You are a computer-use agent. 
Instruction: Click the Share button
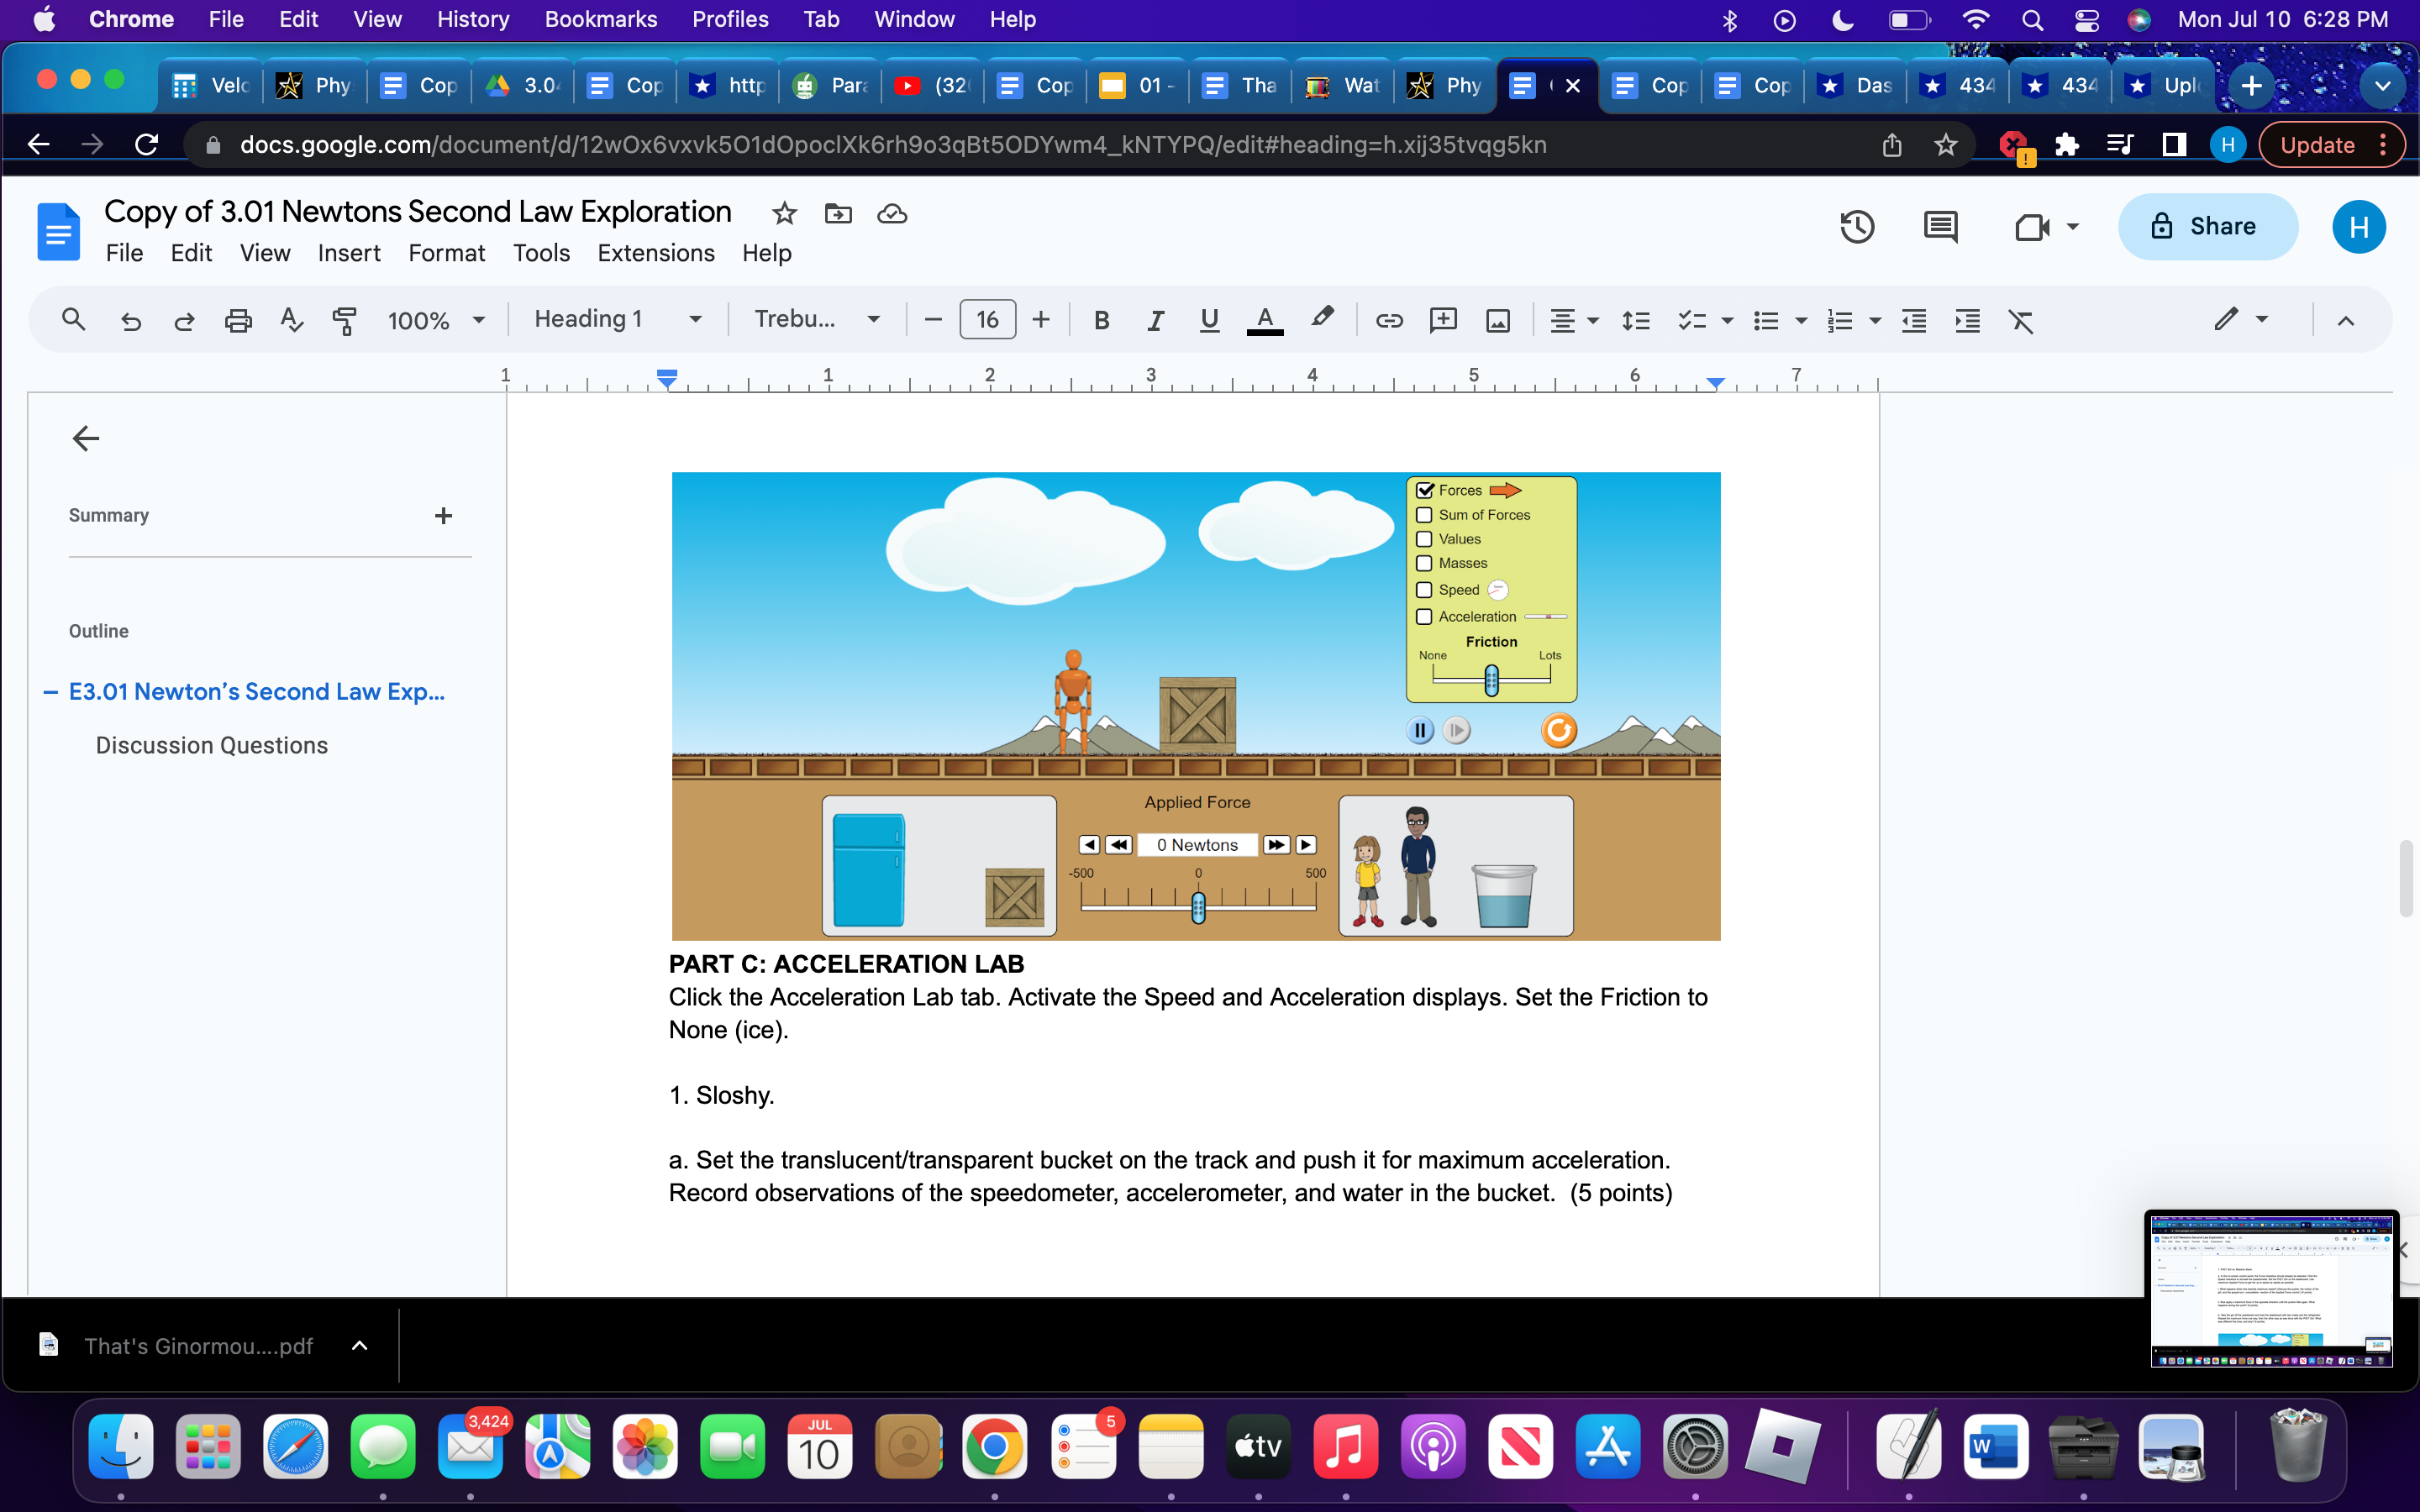(2207, 227)
